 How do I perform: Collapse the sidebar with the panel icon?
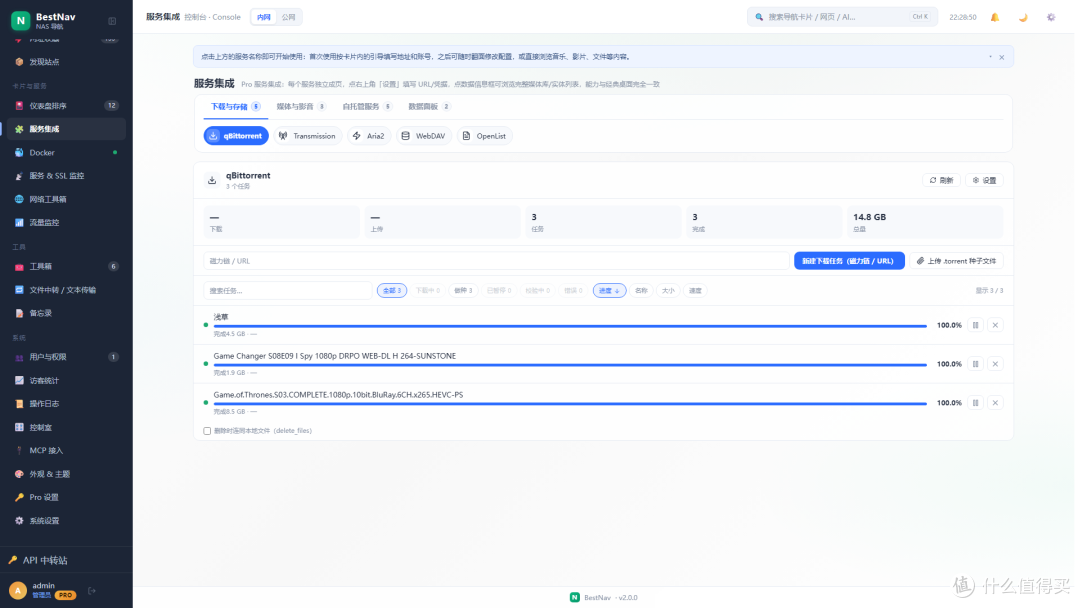(x=112, y=21)
